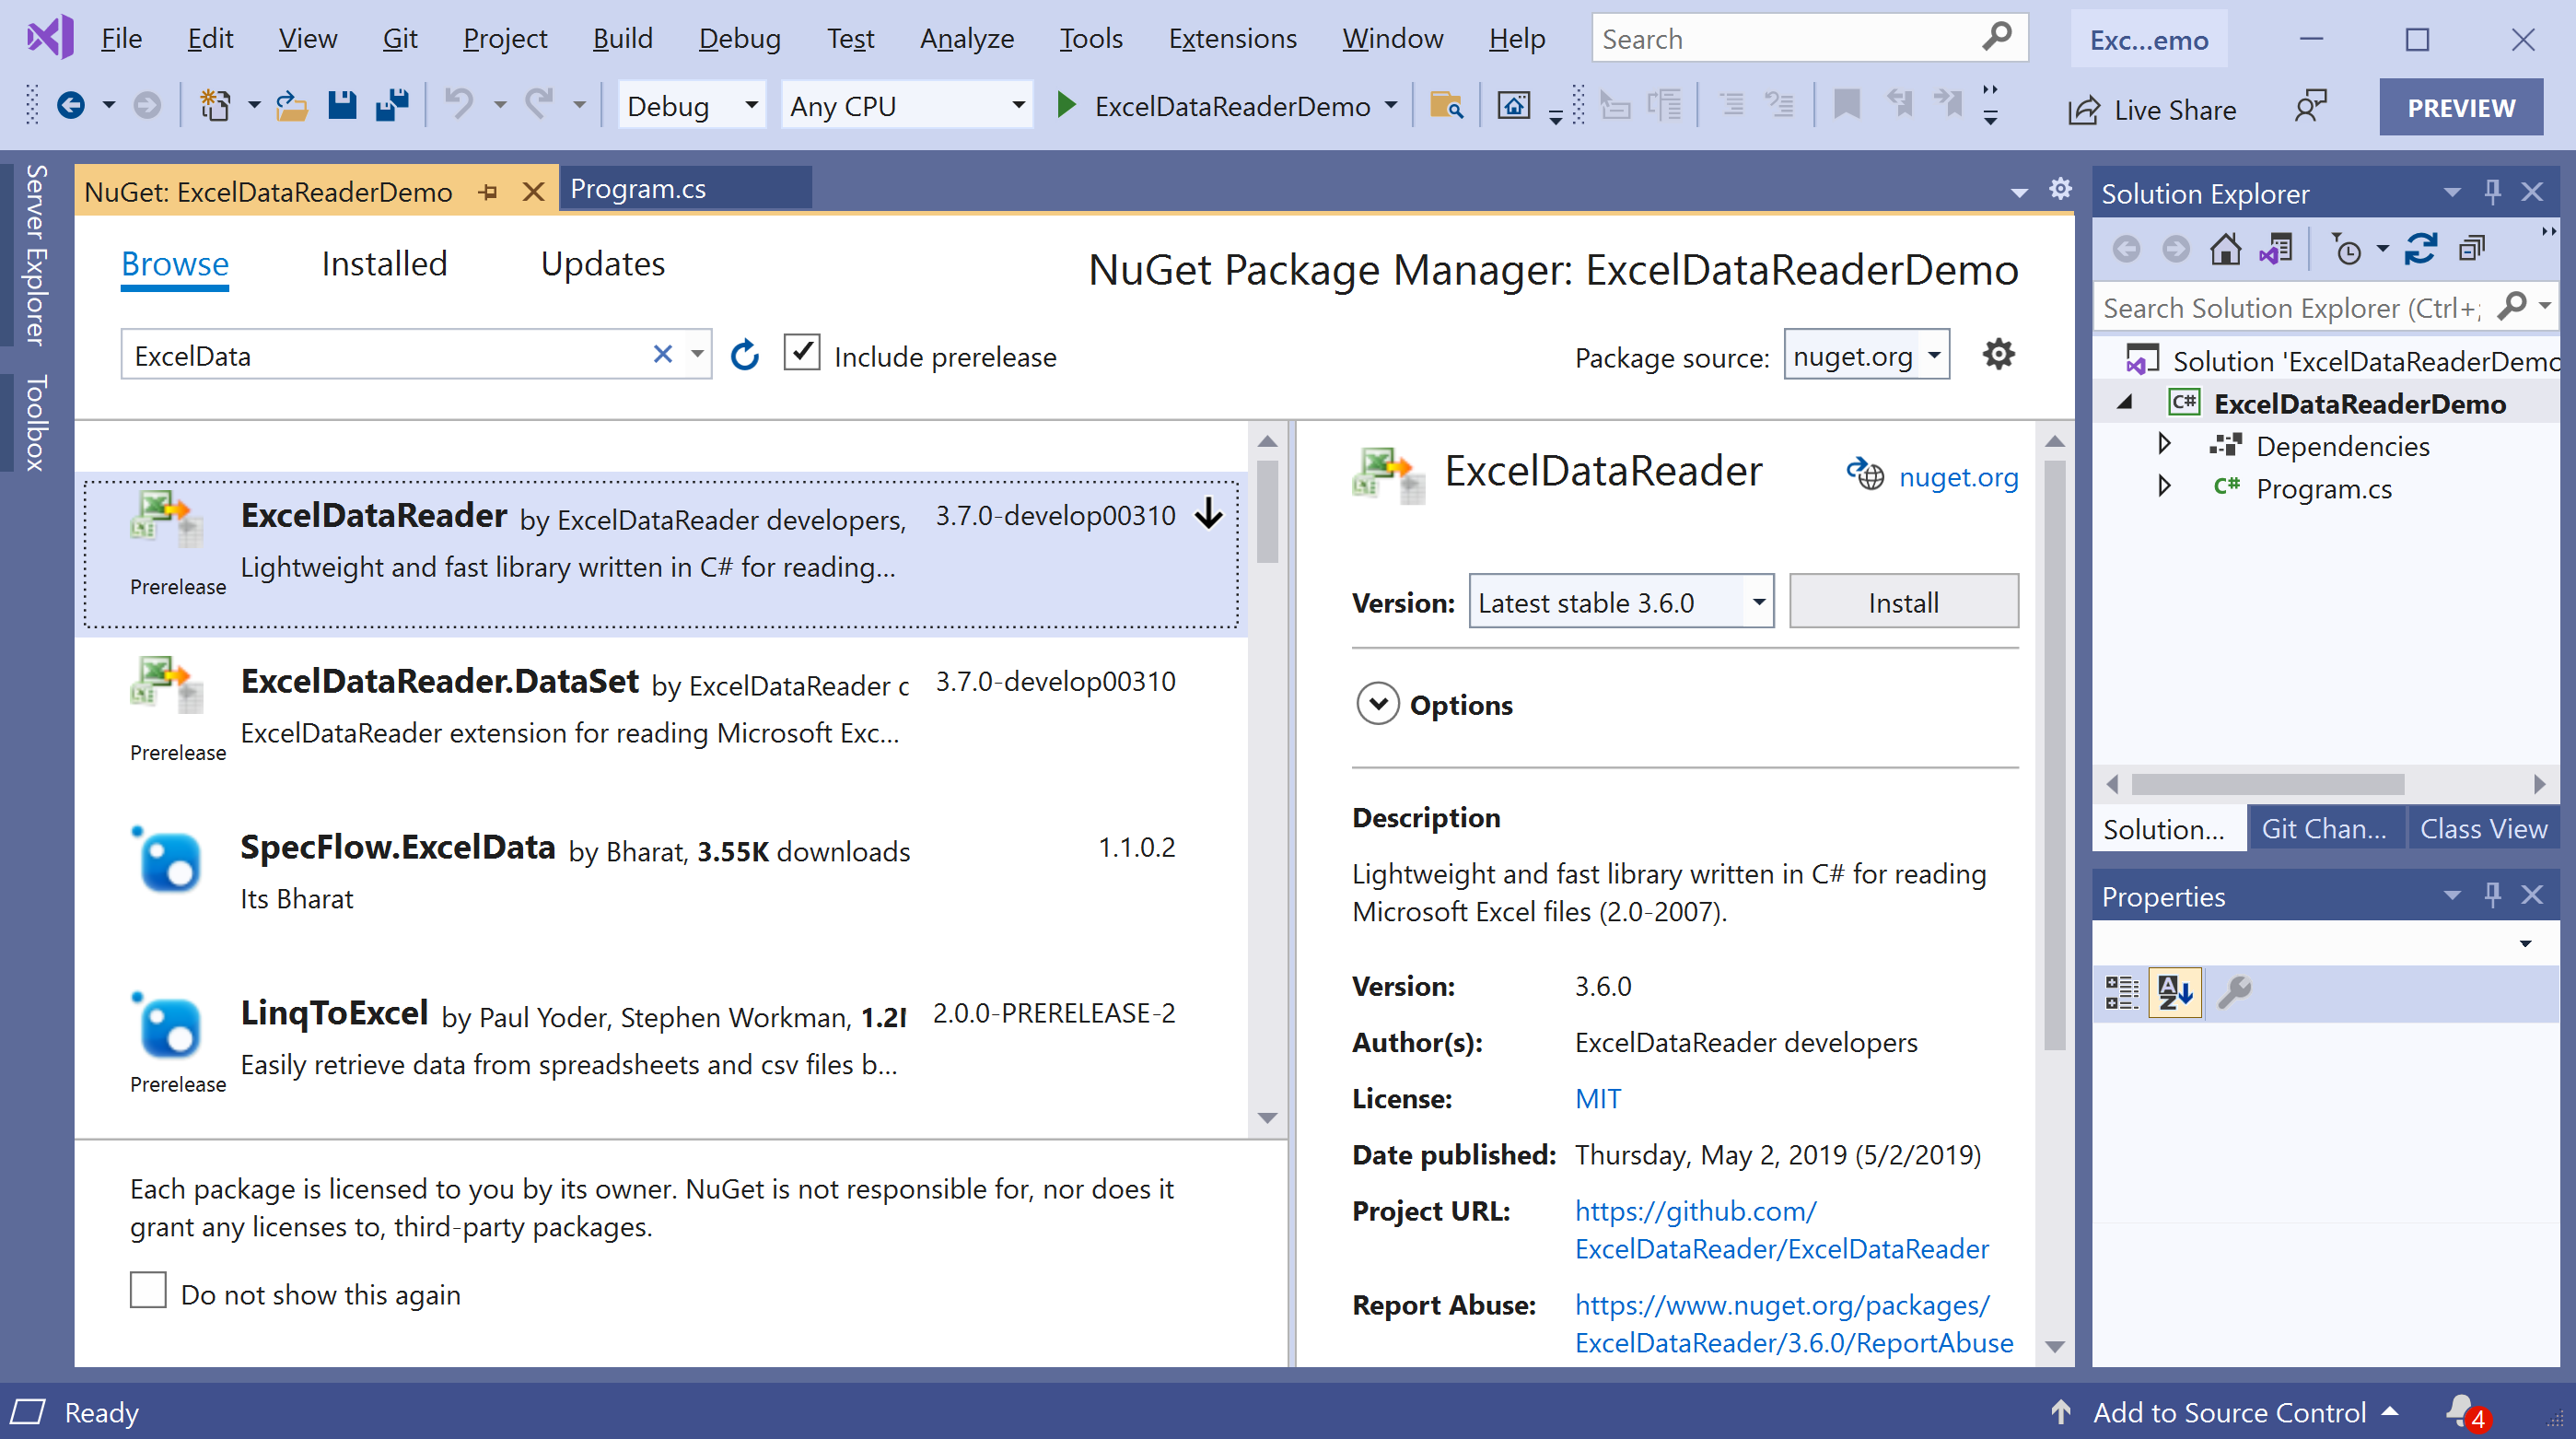Image resolution: width=2576 pixels, height=1439 pixels.
Task: Expand the Dependencies tree node
Action: click(x=2164, y=444)
